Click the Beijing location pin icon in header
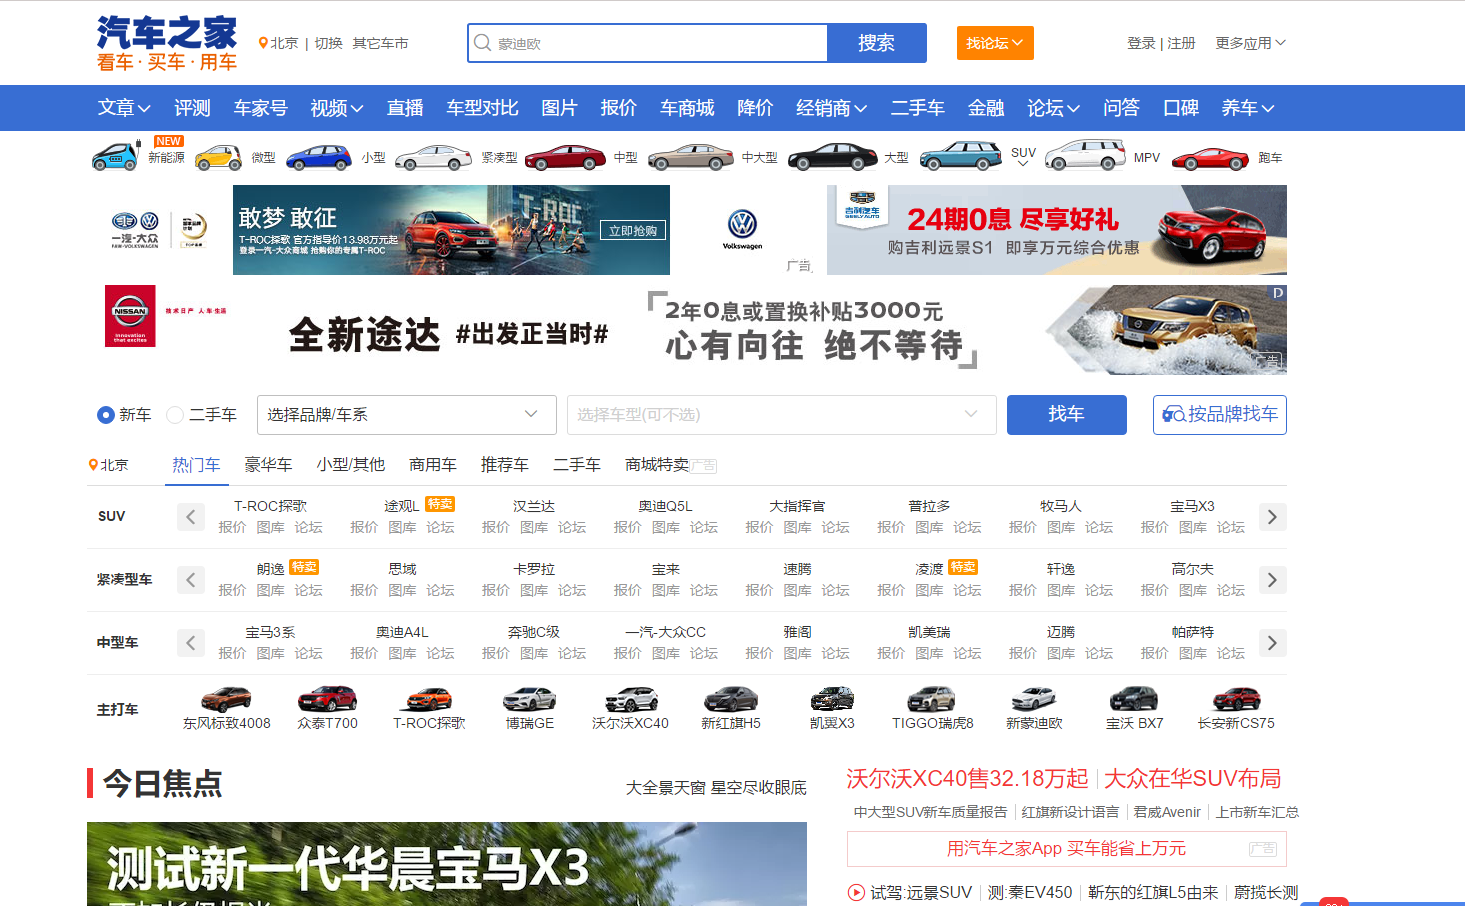 click(263, 43)
